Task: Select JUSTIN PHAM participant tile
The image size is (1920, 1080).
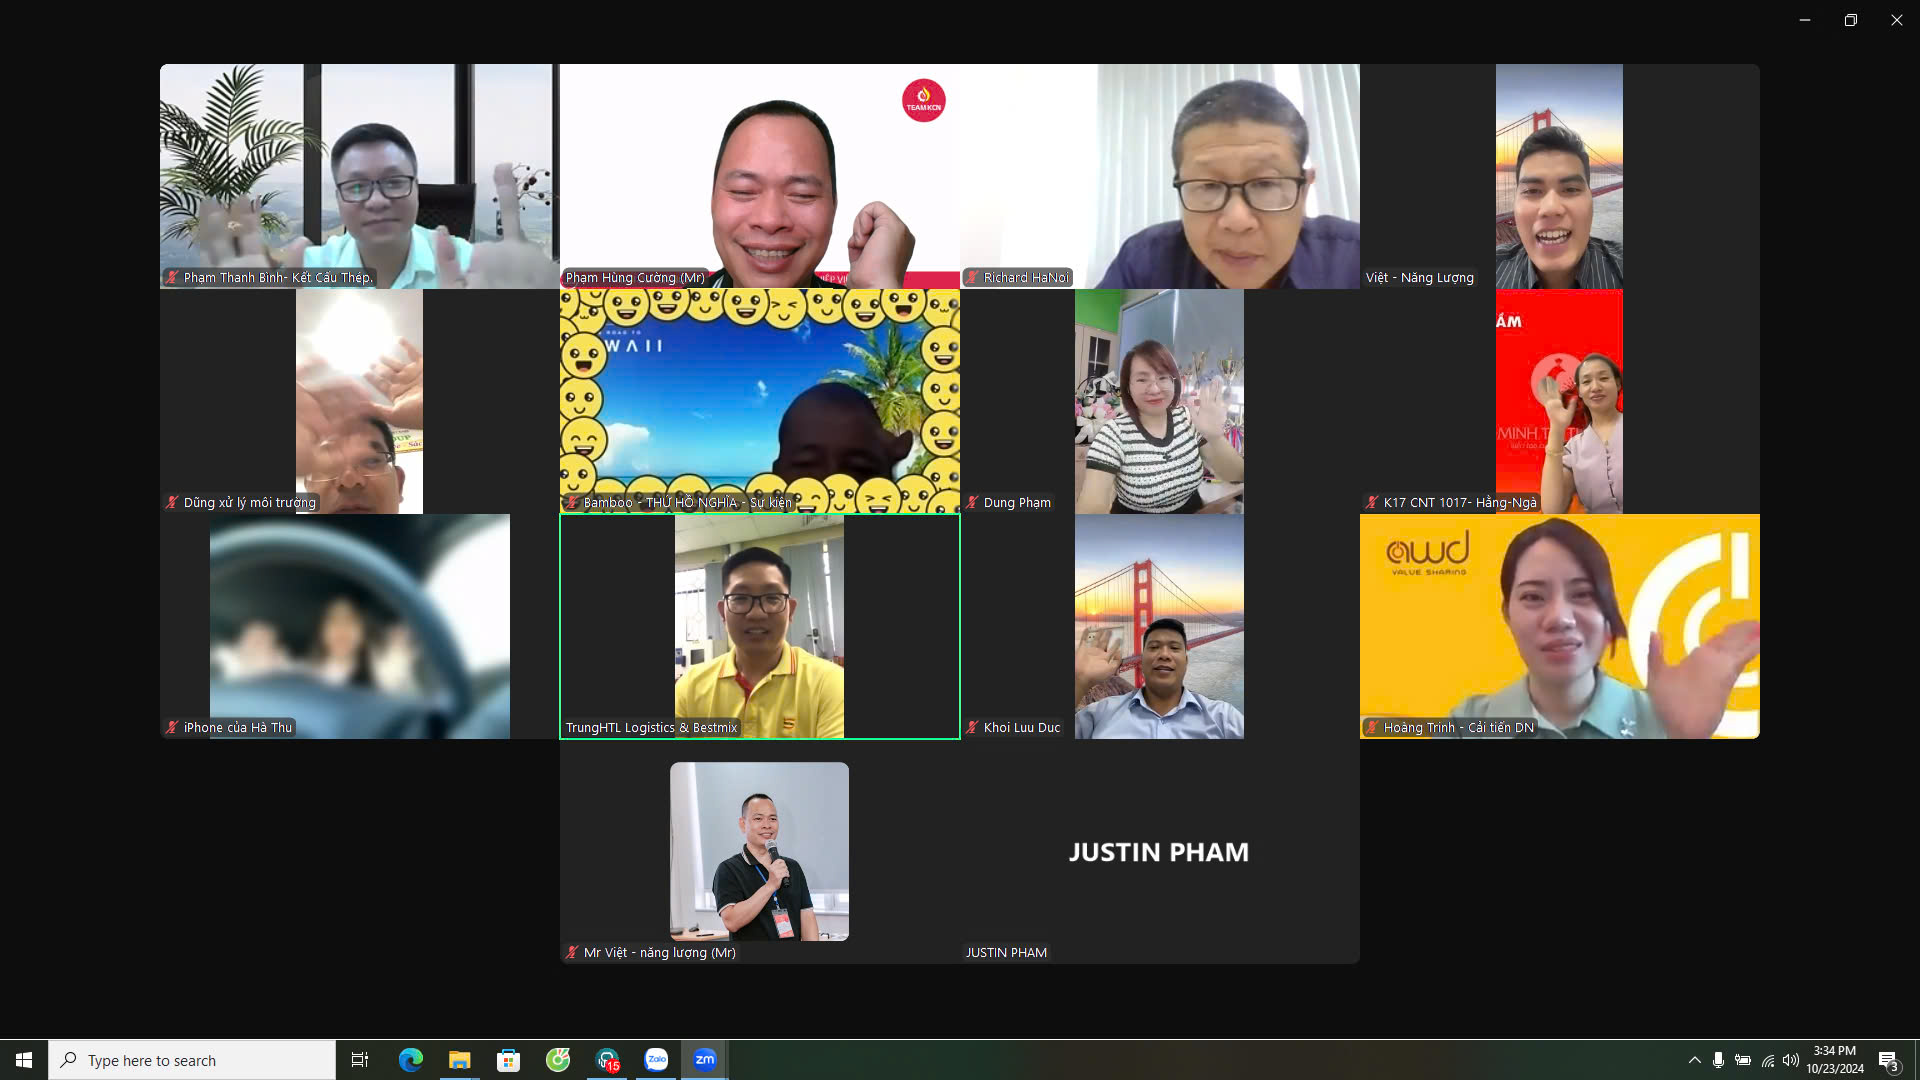Action: (x=1159, y=852)
